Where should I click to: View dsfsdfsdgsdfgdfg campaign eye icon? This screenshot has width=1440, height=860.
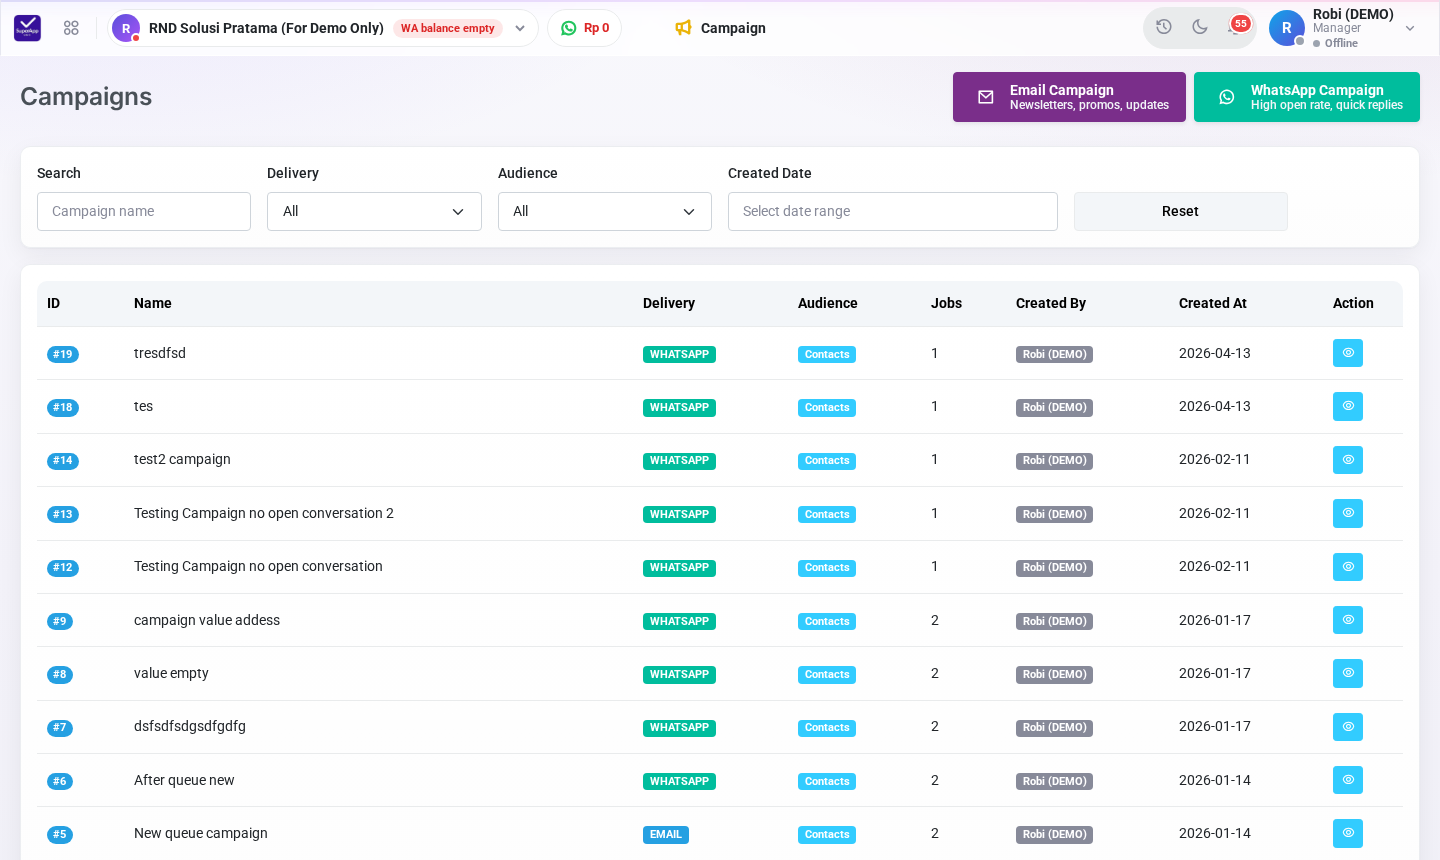[x=1348, y=727]
